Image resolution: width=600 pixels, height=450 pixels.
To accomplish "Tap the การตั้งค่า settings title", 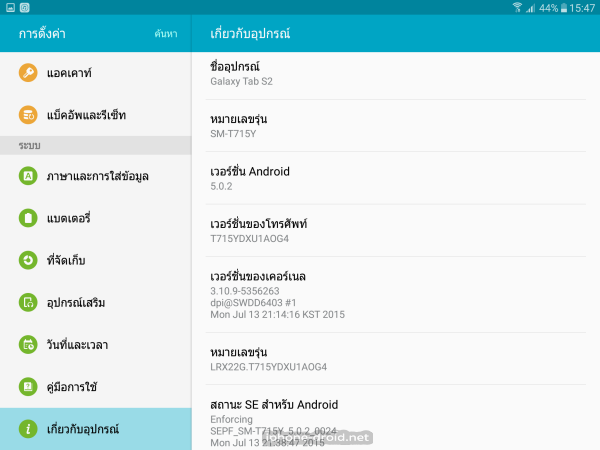I will coord(42,34).
